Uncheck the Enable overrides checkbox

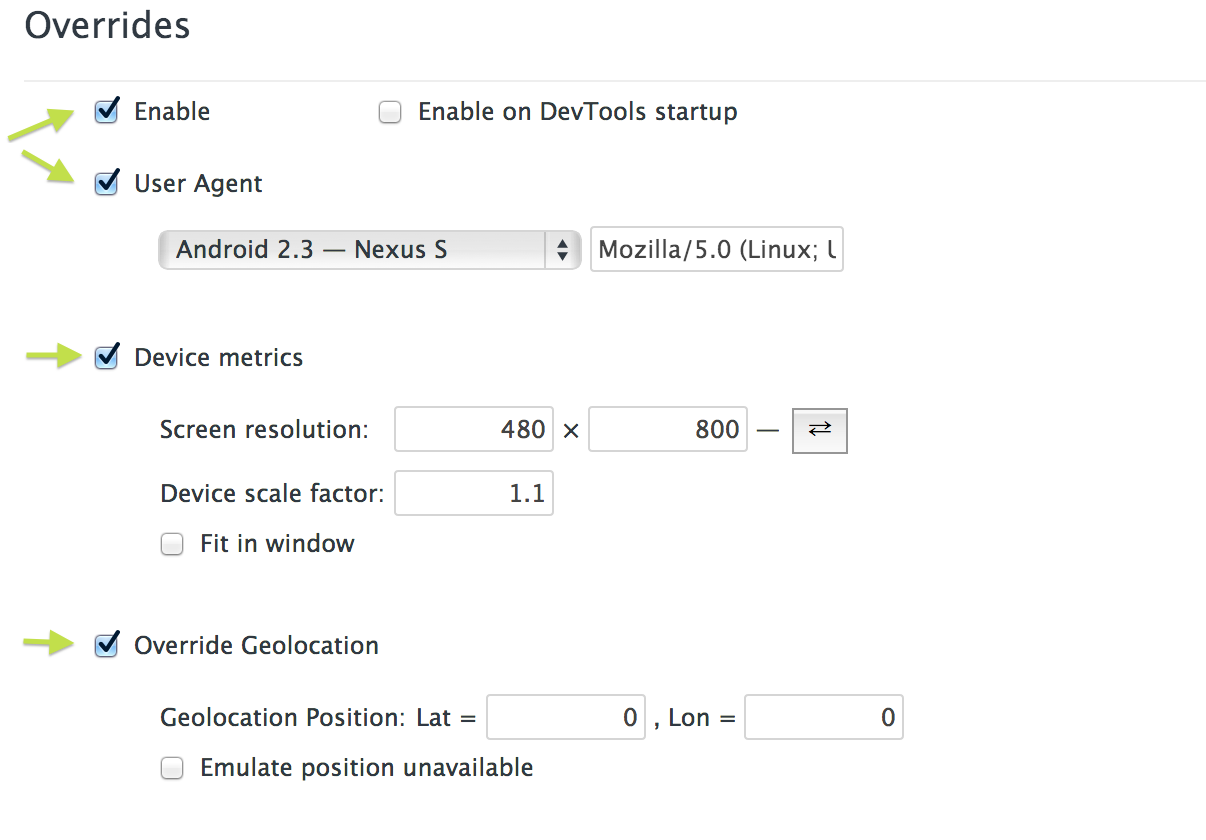coord(107,111)
